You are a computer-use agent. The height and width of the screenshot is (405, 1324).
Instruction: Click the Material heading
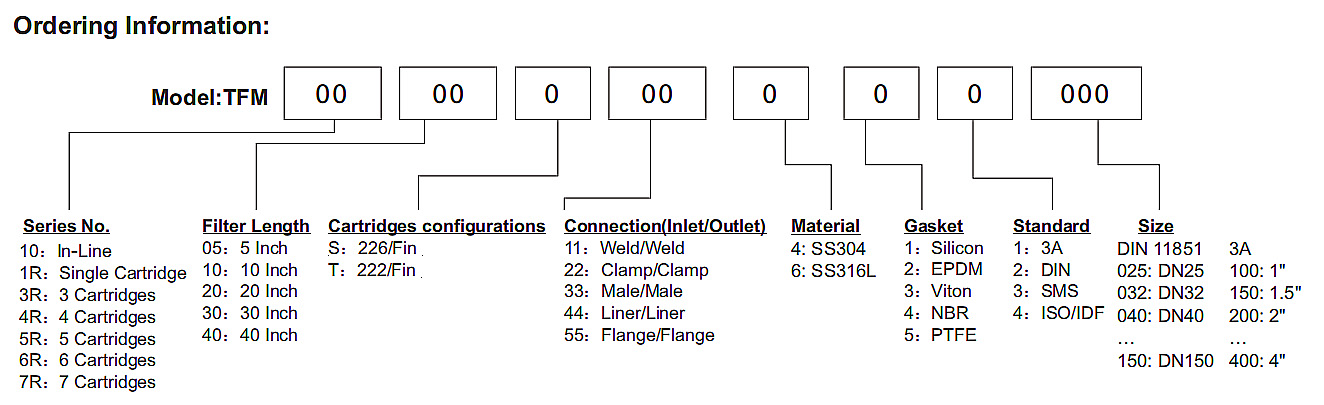click(825, 226)
